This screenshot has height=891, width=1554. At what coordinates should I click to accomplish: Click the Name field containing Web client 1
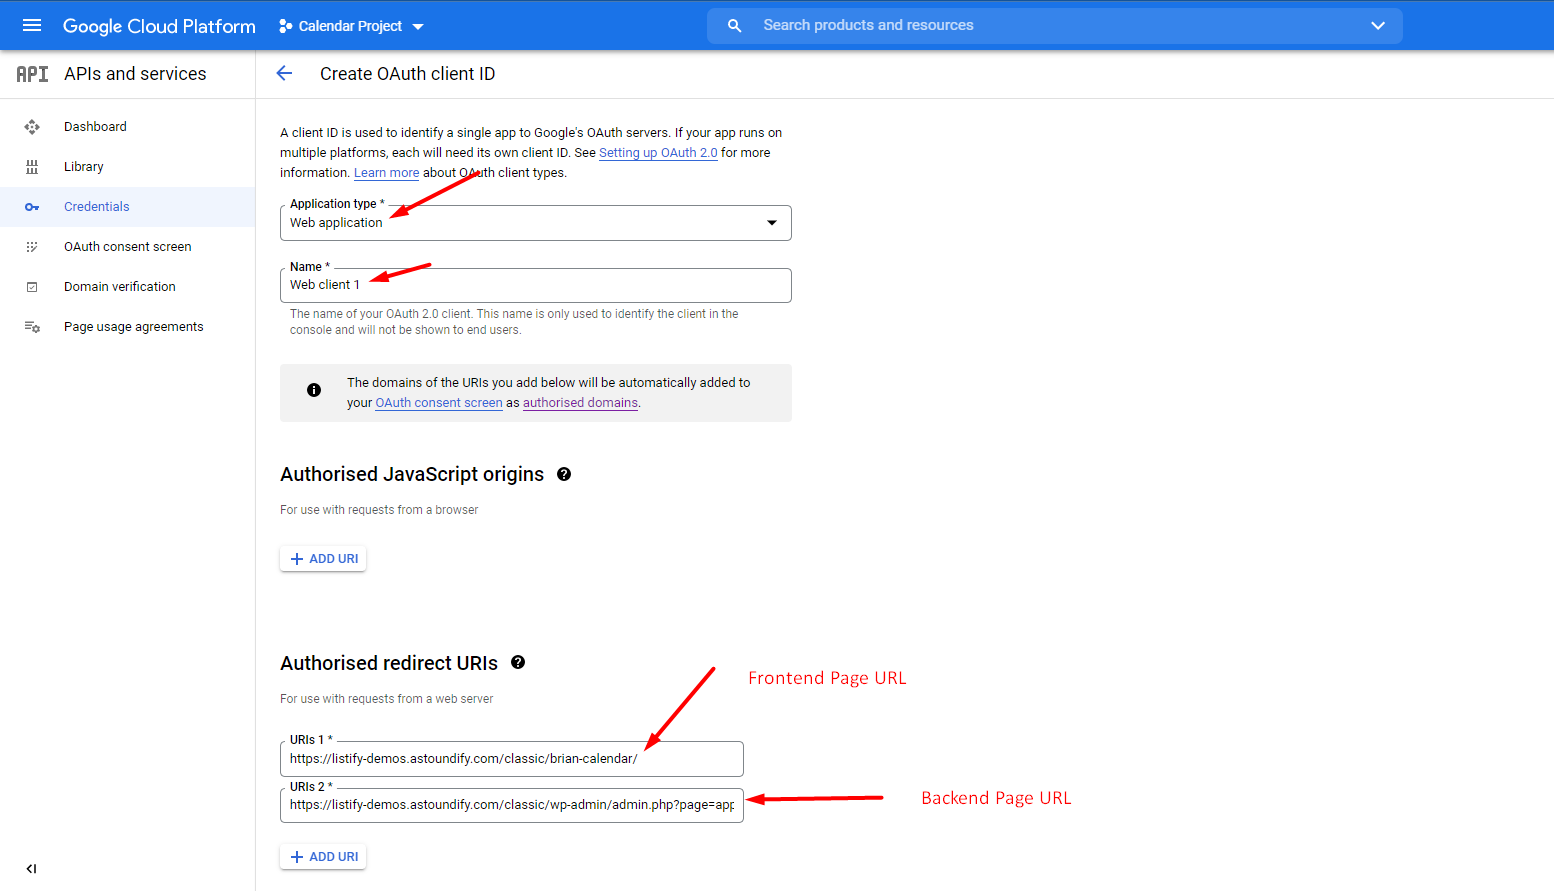tap(535, 285)
